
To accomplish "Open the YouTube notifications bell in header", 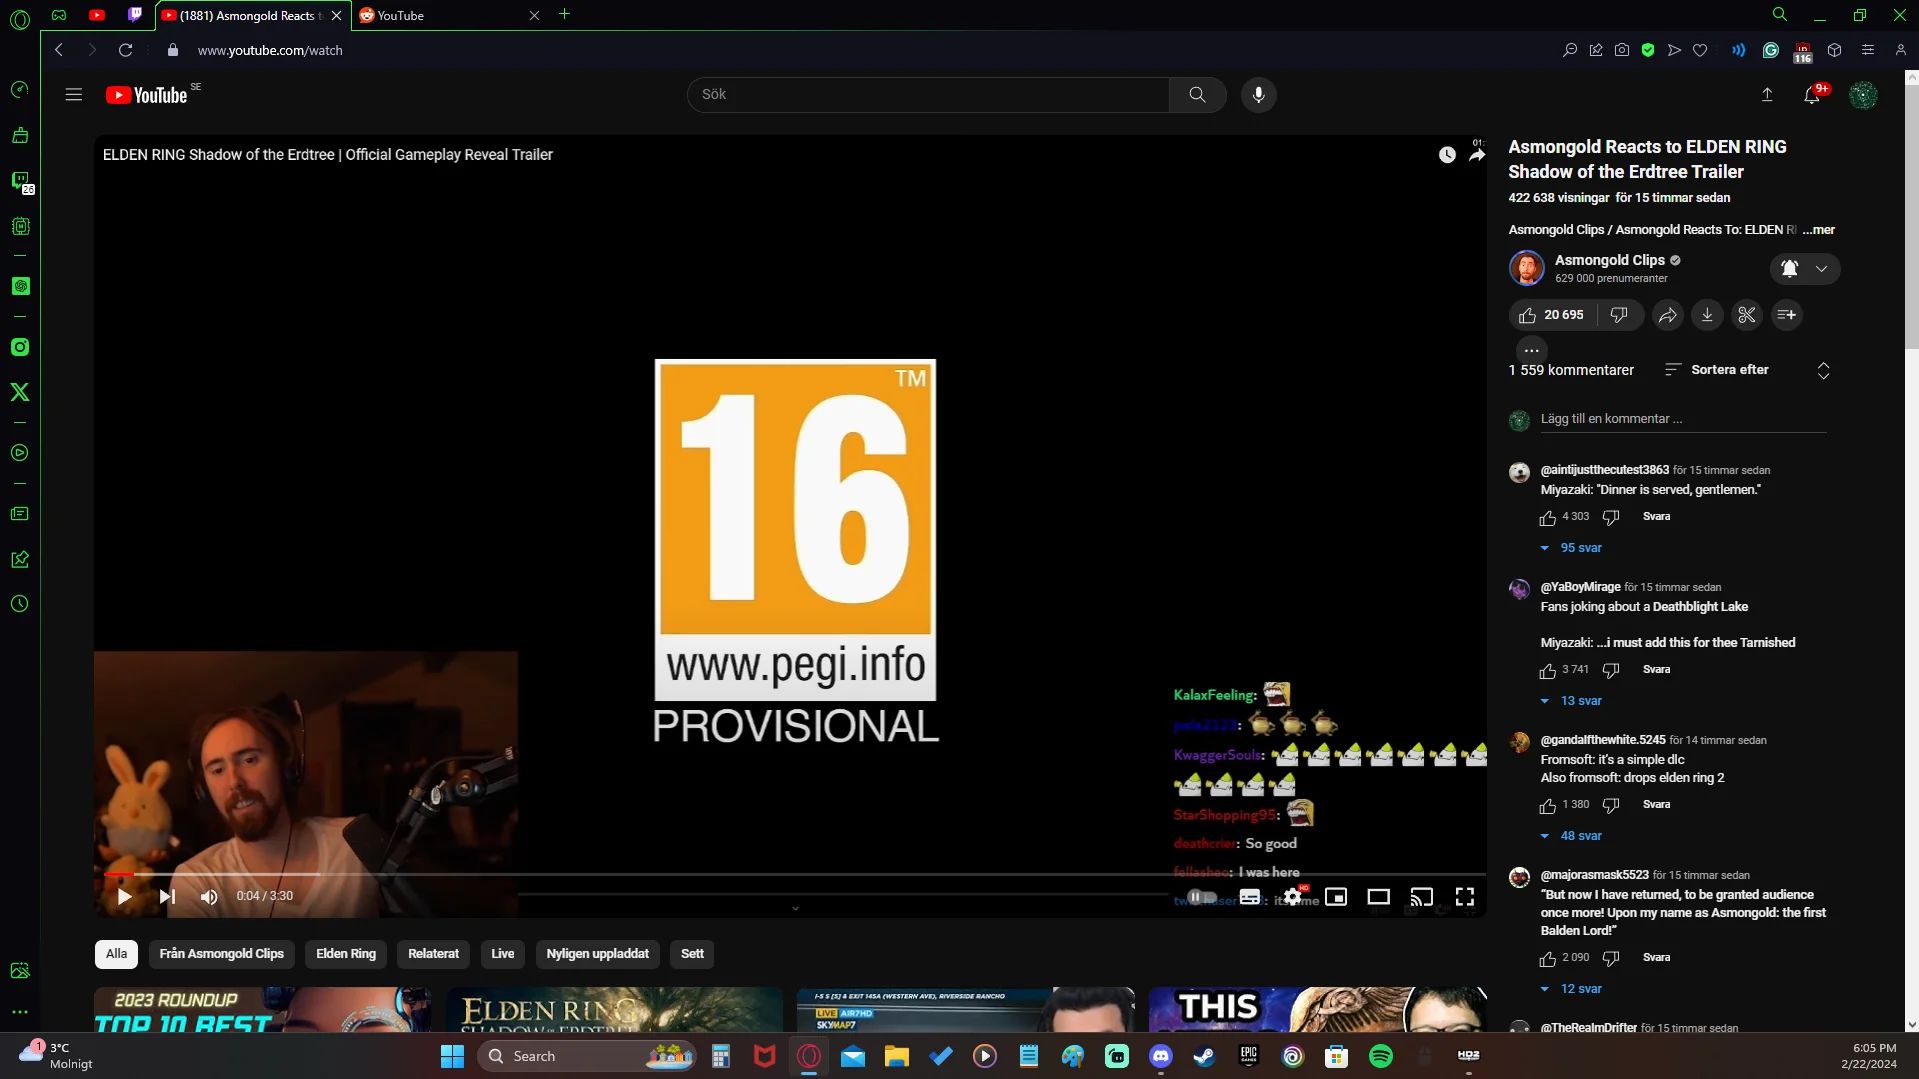I will pos(1811,95).
